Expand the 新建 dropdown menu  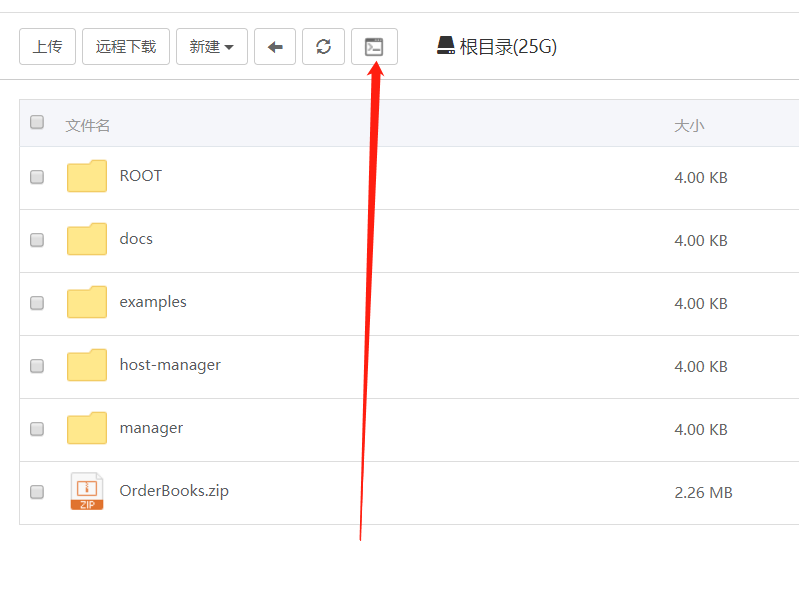coord(212,47)
